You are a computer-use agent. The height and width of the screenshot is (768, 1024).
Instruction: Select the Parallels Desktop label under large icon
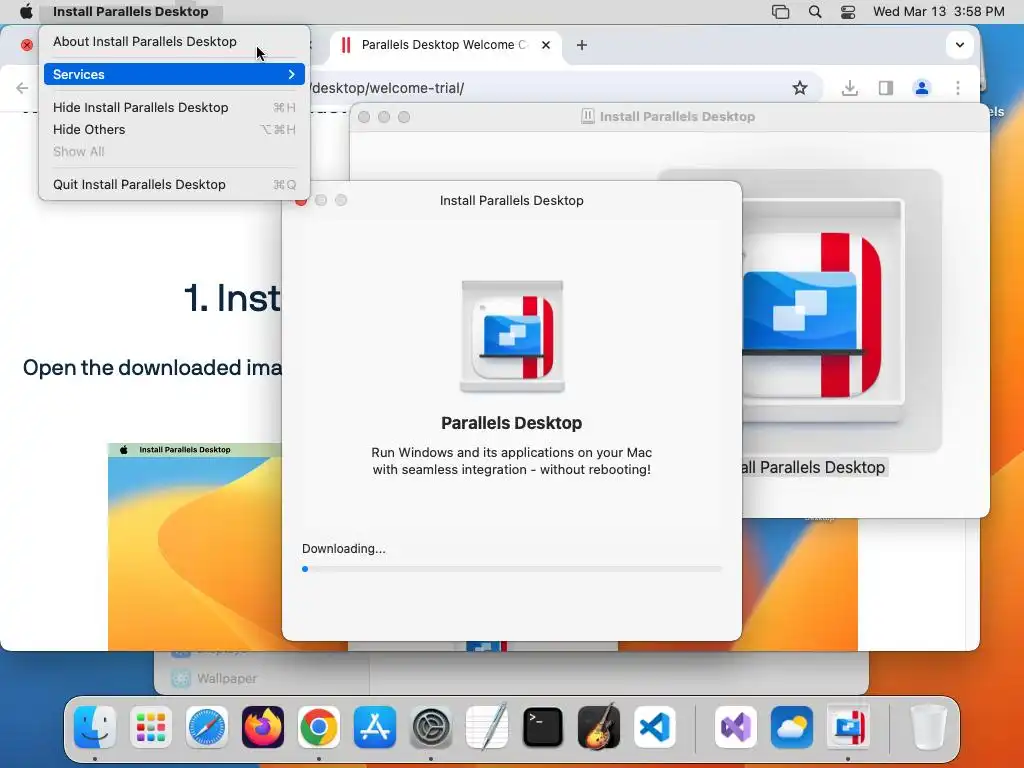tap(814, 467)
